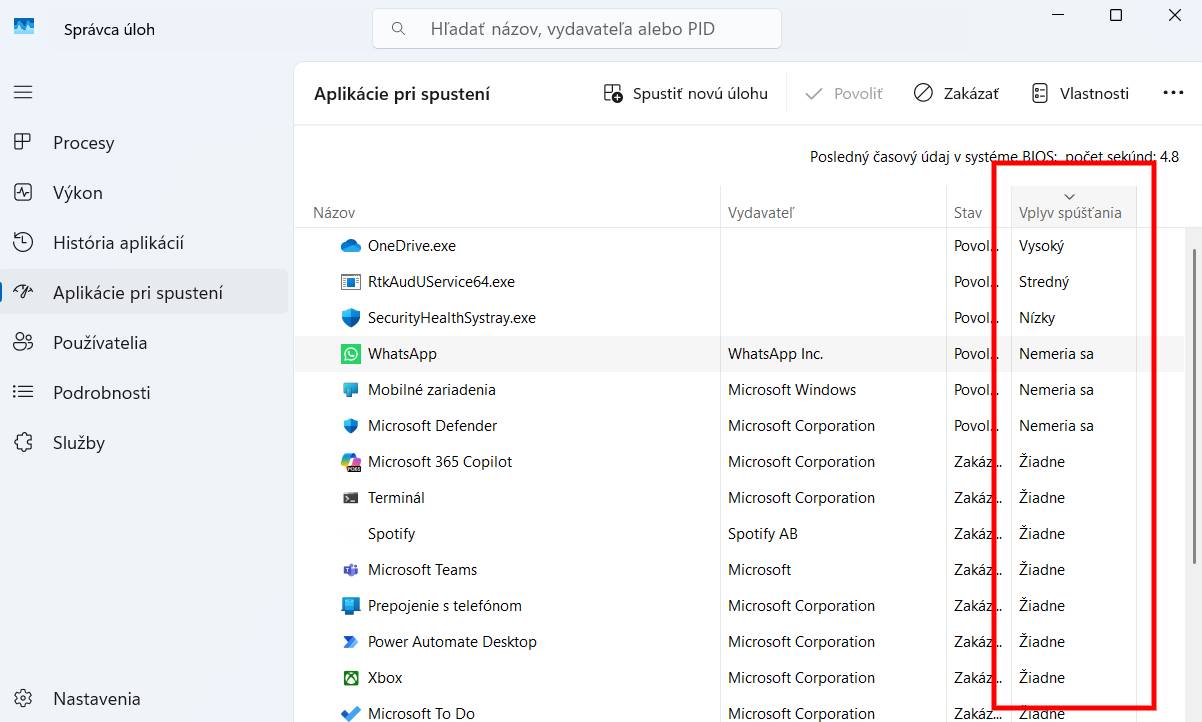Click the Prepojenie s telefónom icon
The height and width of the screenshot is (722, 1202).
350,605
